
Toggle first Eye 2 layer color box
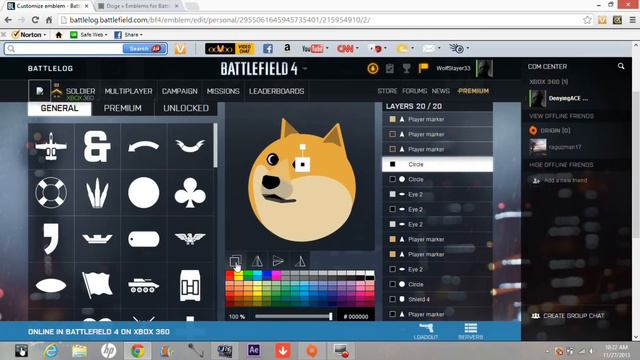(392, 194)
